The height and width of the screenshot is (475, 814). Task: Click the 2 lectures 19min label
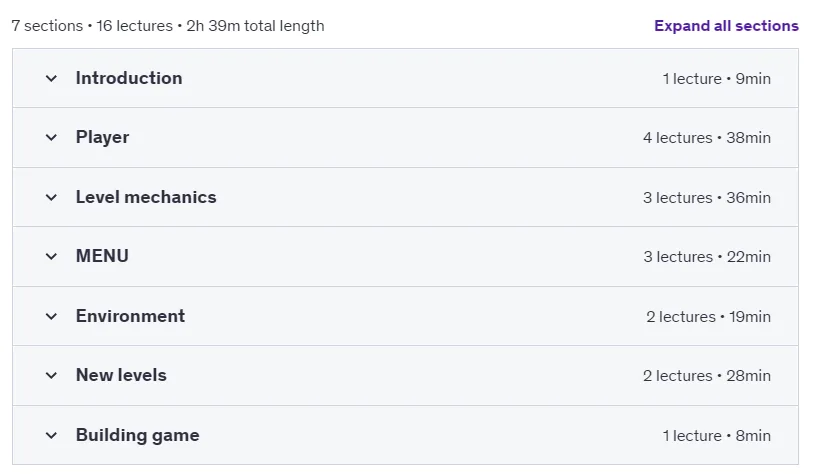[708, 316]
